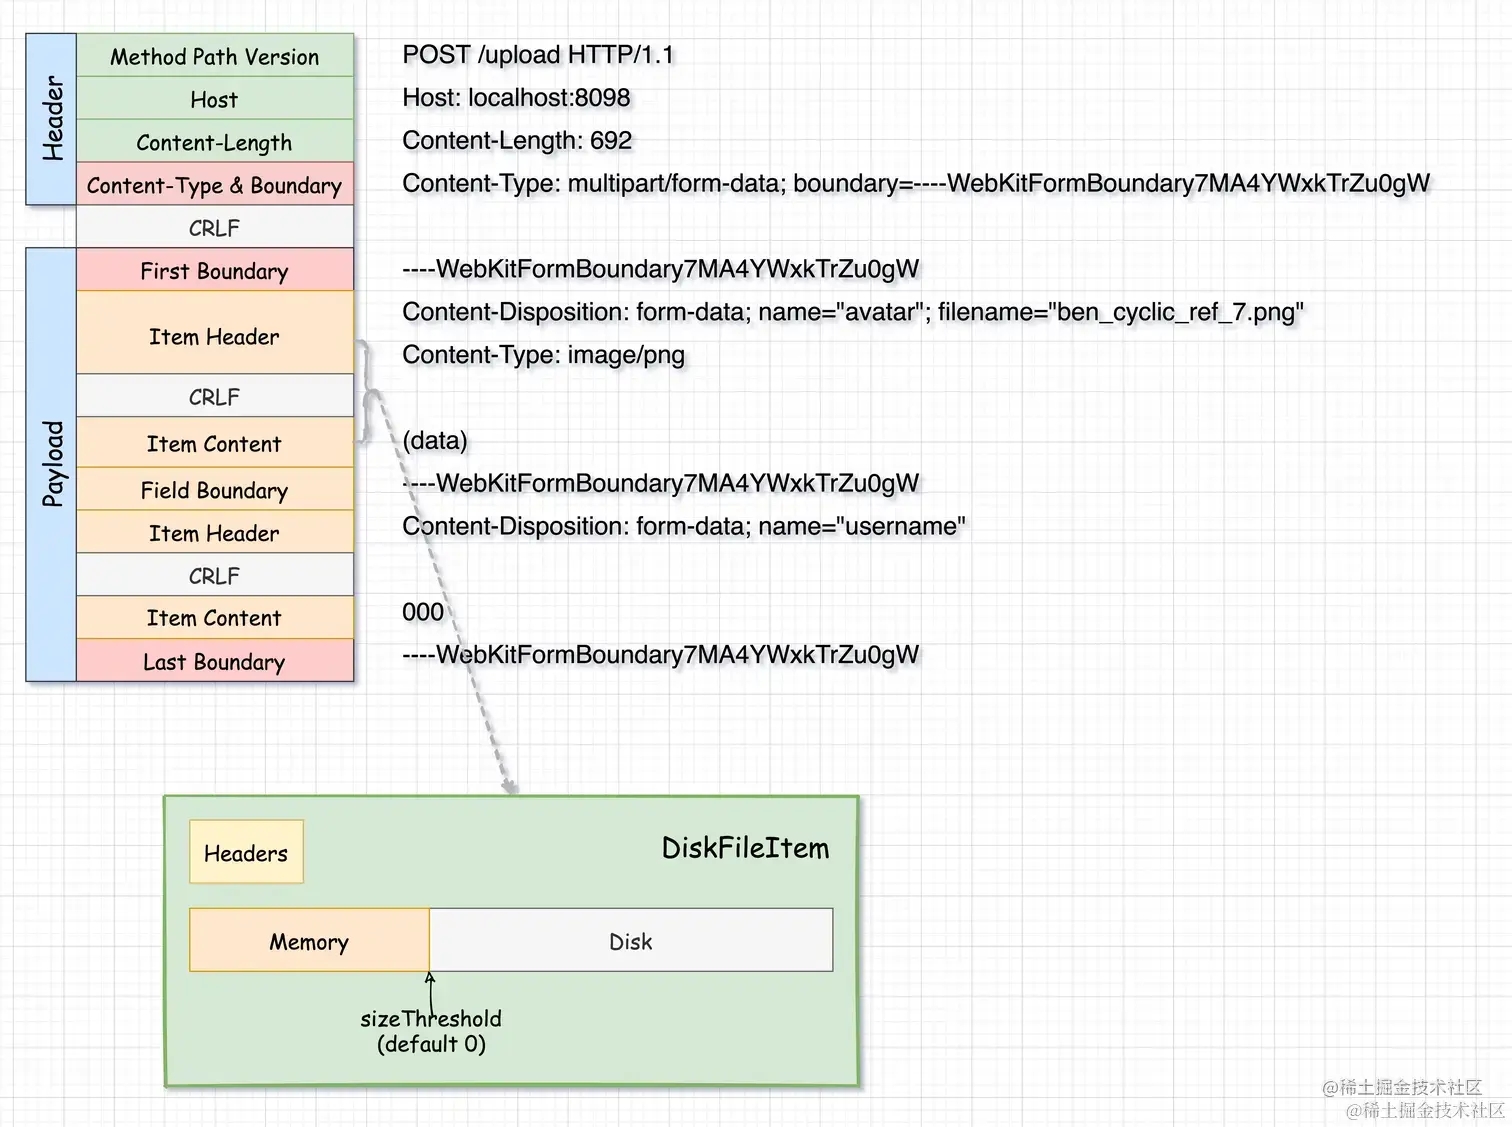The width and height of the screenshot is (1512, 1127).
Task: Click the Method Path Version box
Action: (214, 56)
